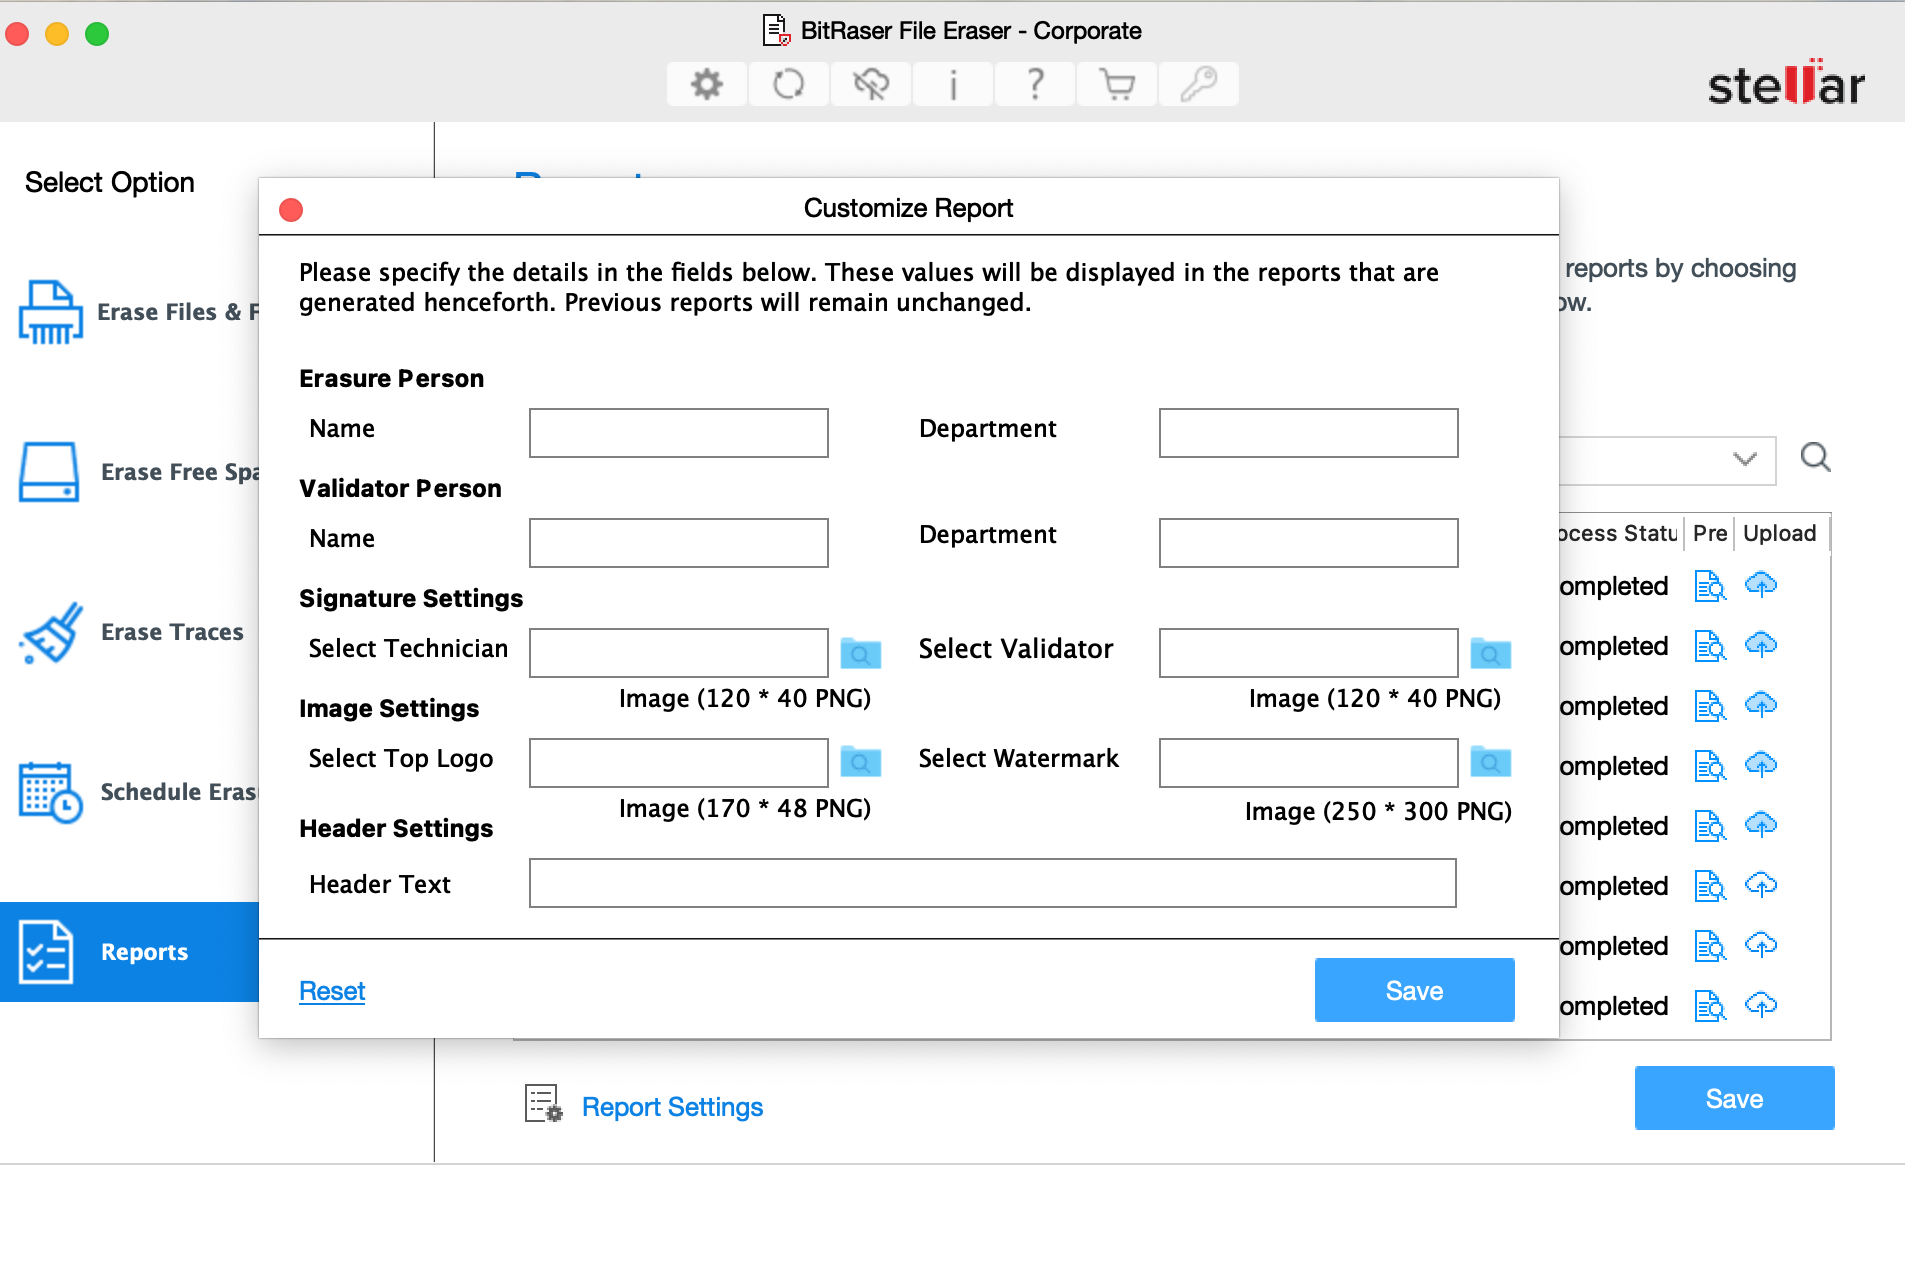
Task: Preview report in fifth completed row
Action: (1710, 826)
